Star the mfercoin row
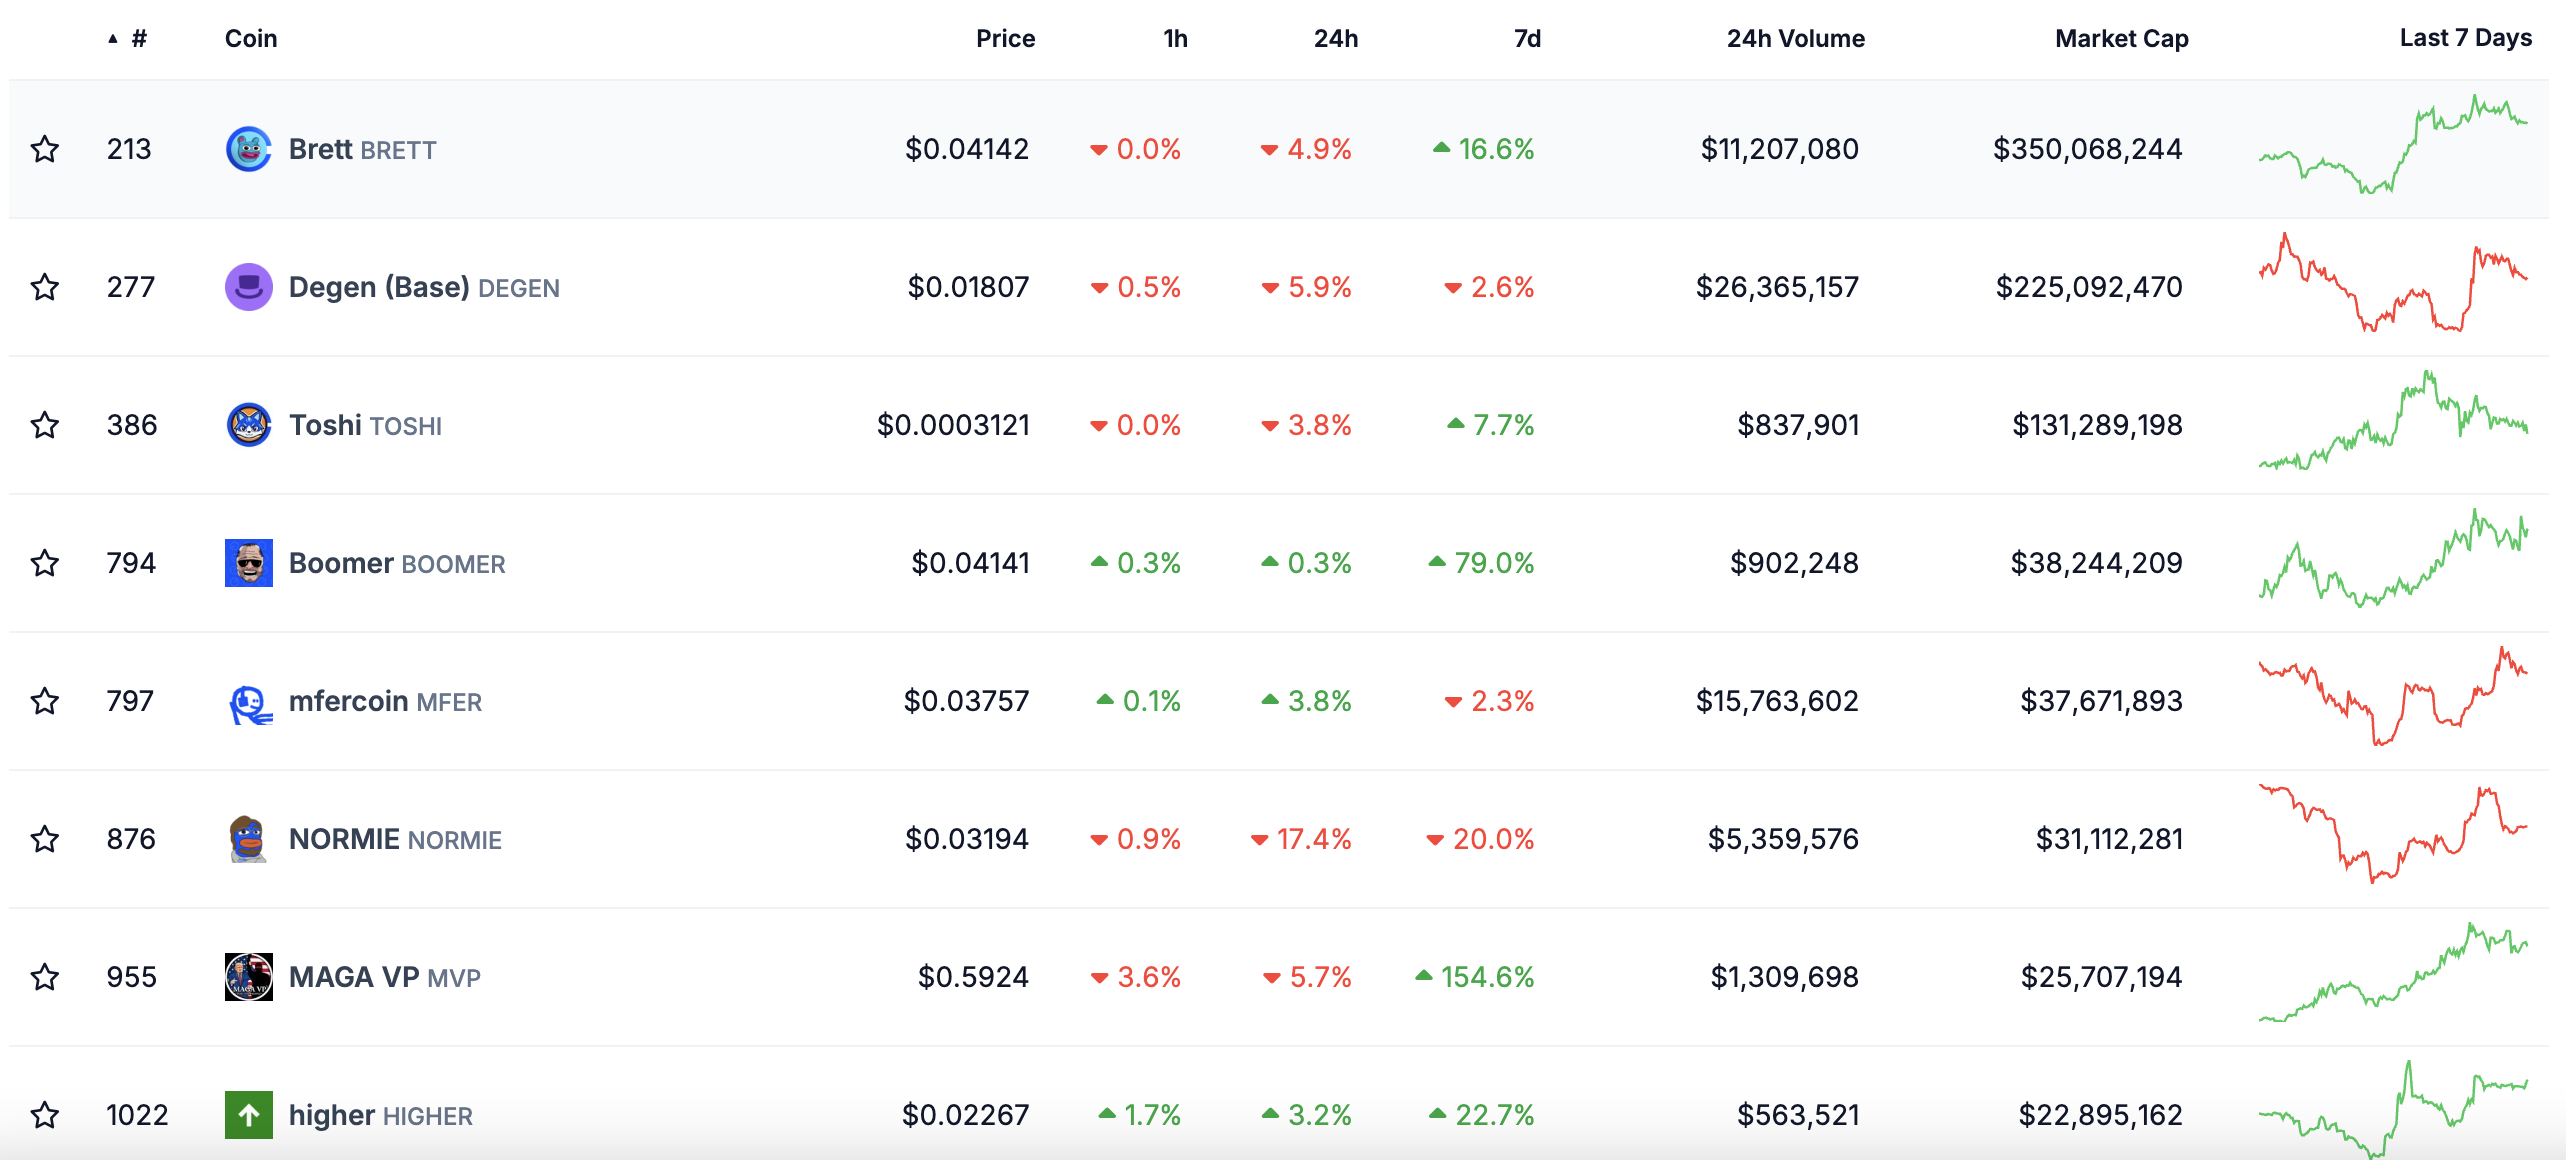This screenshot has width=2566, height=1160. click(45, 701)
